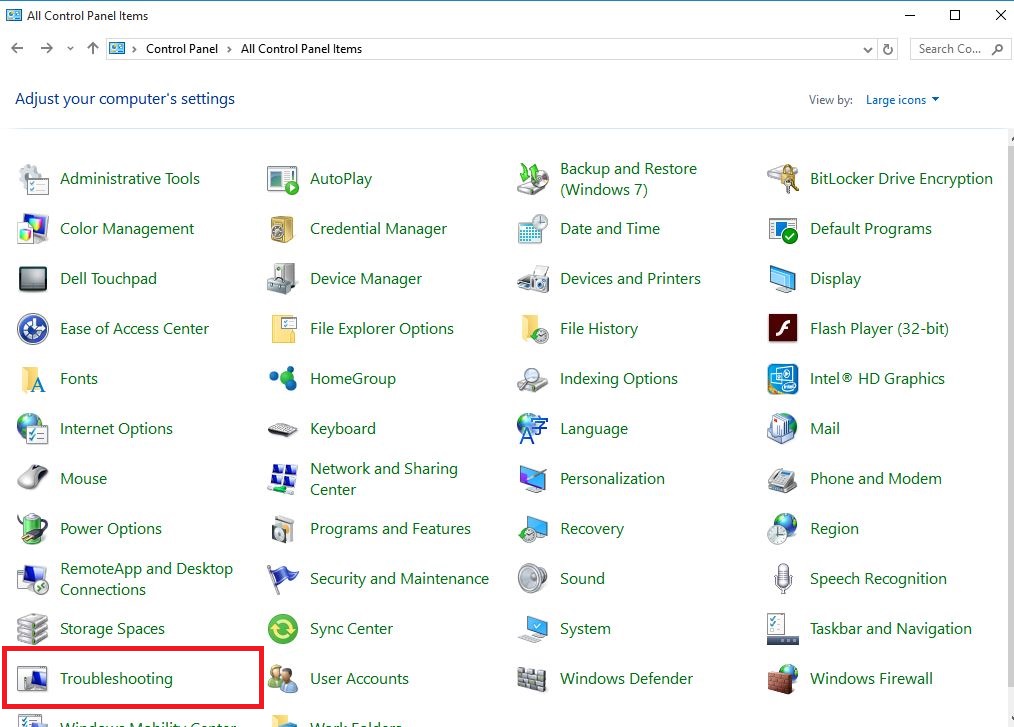Go forward with the forward arrow

click(46, 49)
